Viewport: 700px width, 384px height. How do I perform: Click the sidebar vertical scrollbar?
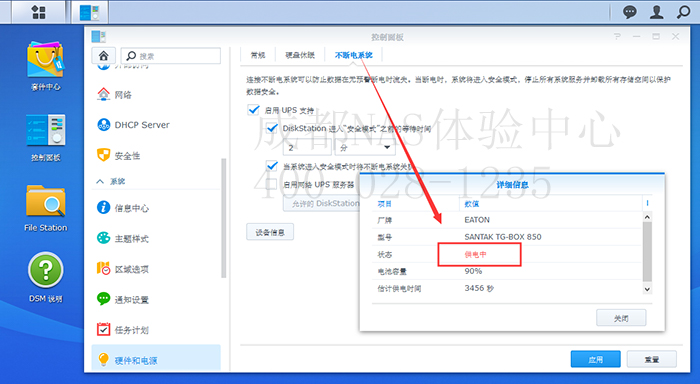[x=223, y=218]
